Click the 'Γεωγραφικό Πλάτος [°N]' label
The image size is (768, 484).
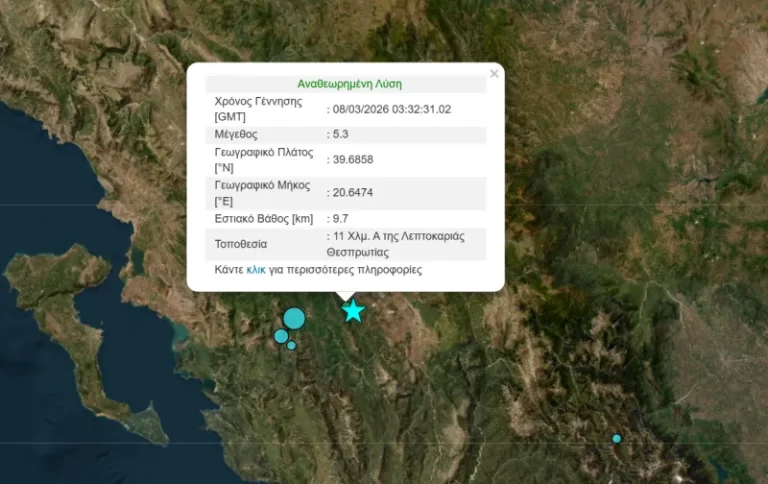coord(264,160)
